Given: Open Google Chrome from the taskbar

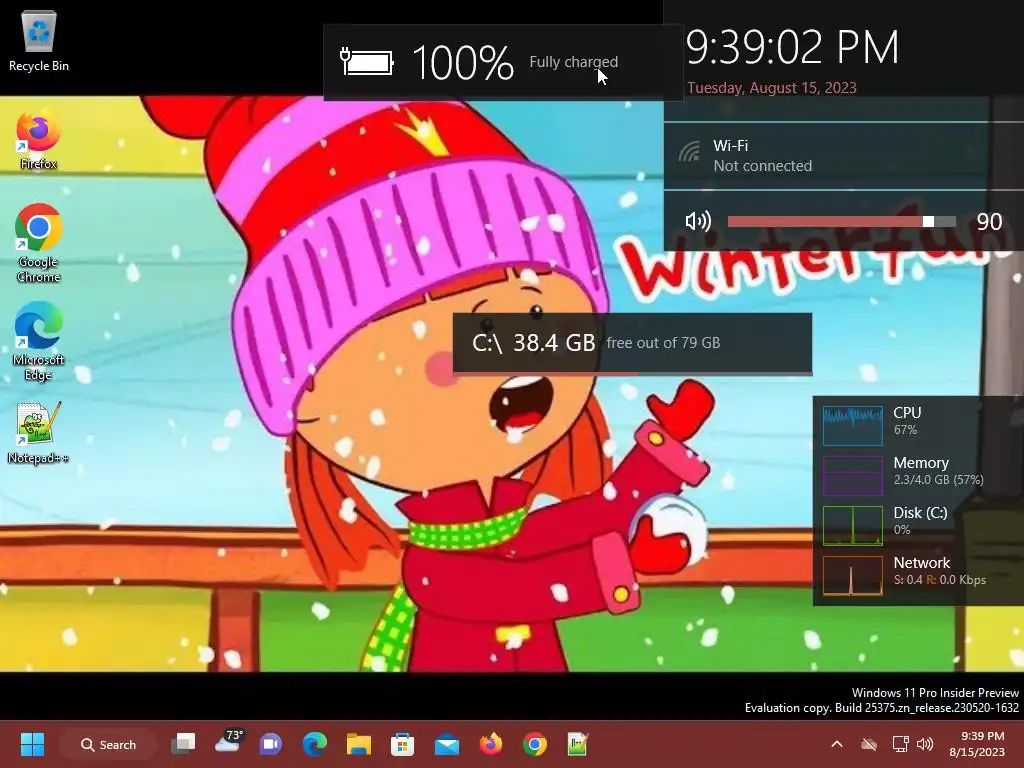Looking at the screenshot, I should [534, 744].
